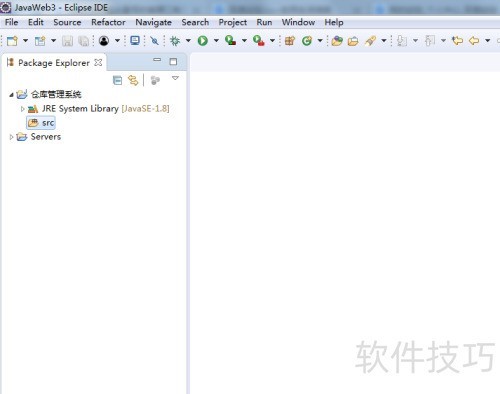Expand the JRE System Library node
Viewport: 500px width, 394px height.
tap(22, 109)
